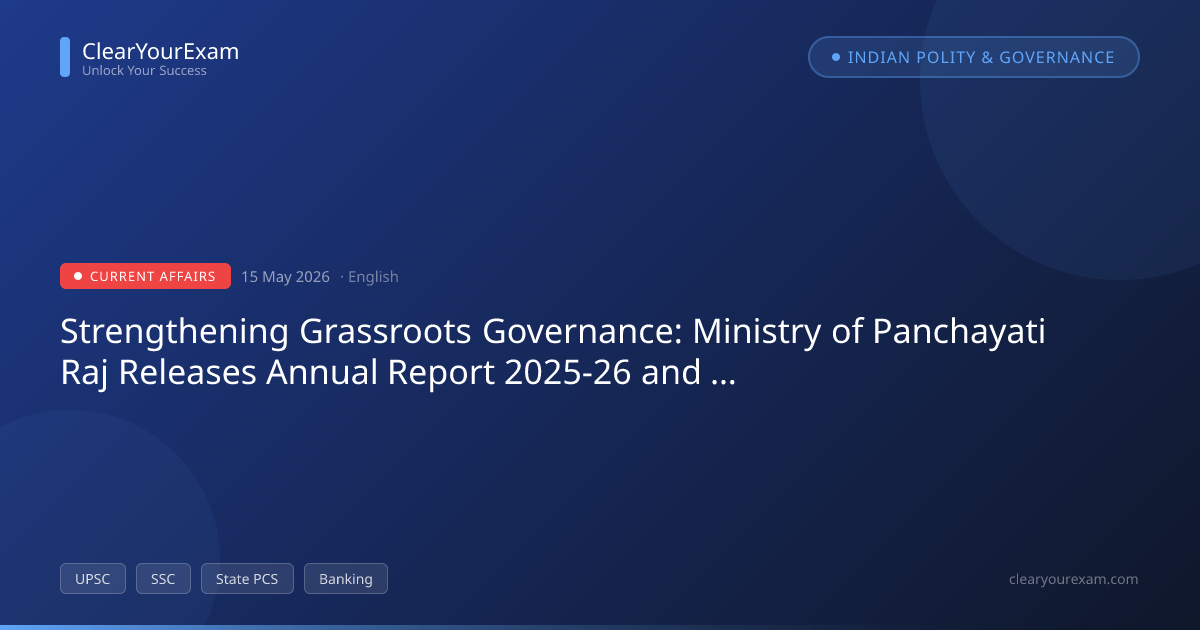Click the English language label
1200x630 pixels.
tap(373, 277)
